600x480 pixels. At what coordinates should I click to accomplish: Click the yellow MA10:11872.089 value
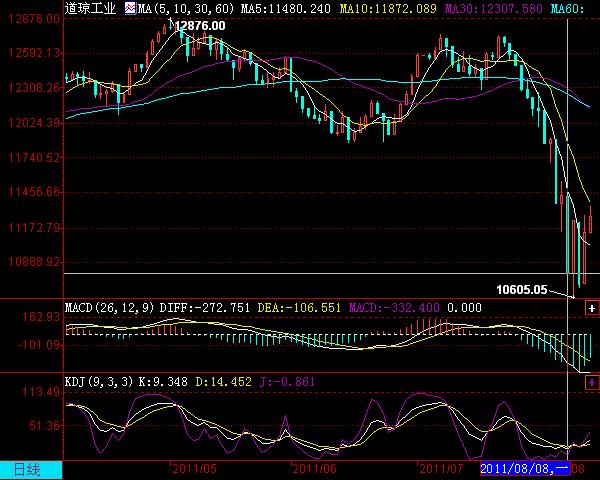pyautogui.click(x=388, y=8)
